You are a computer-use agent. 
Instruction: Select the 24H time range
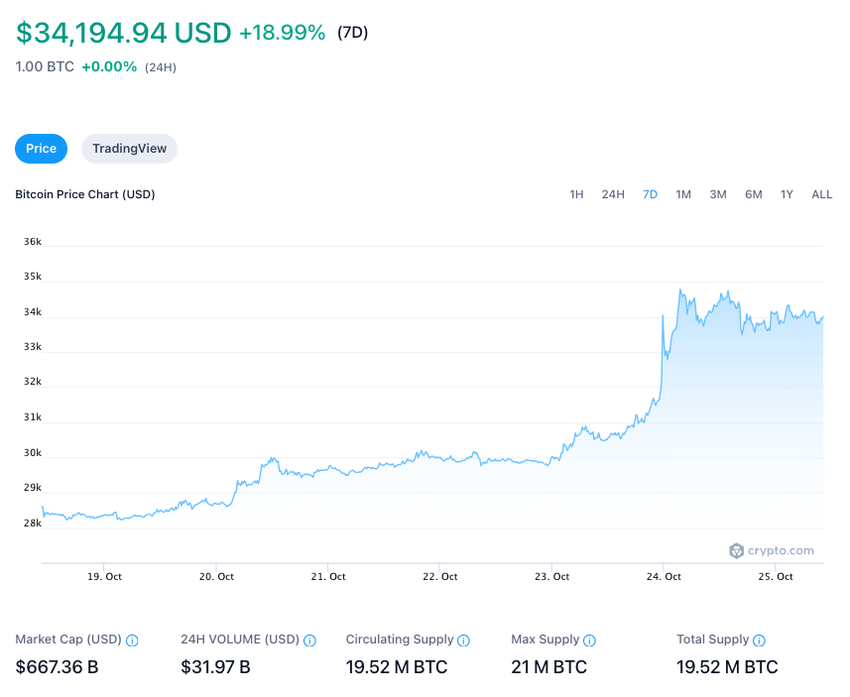point(613,194)
